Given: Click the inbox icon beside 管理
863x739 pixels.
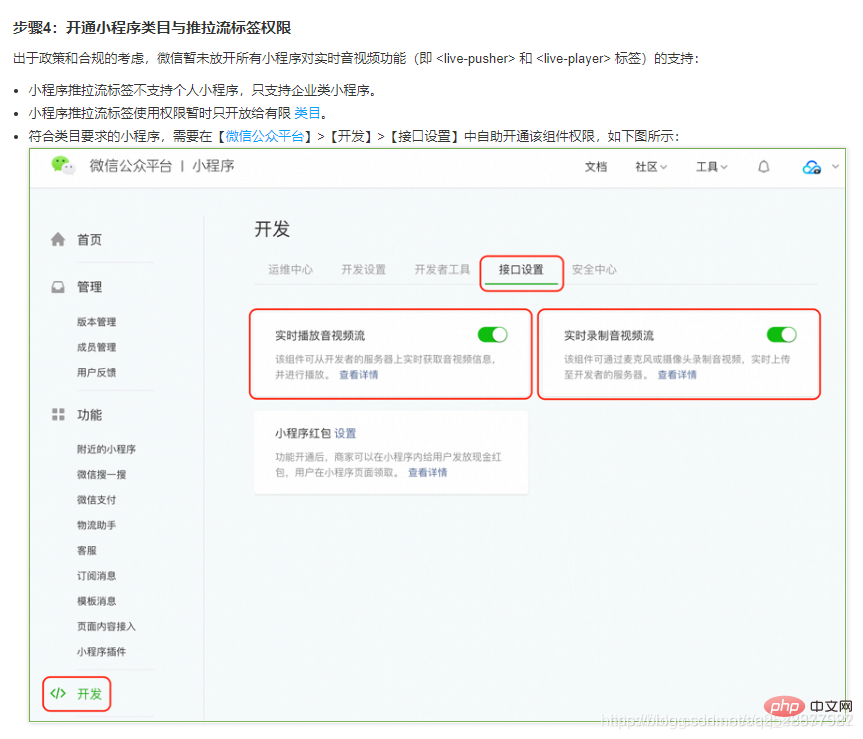Looking at the screenshot, I should point(58,287).
